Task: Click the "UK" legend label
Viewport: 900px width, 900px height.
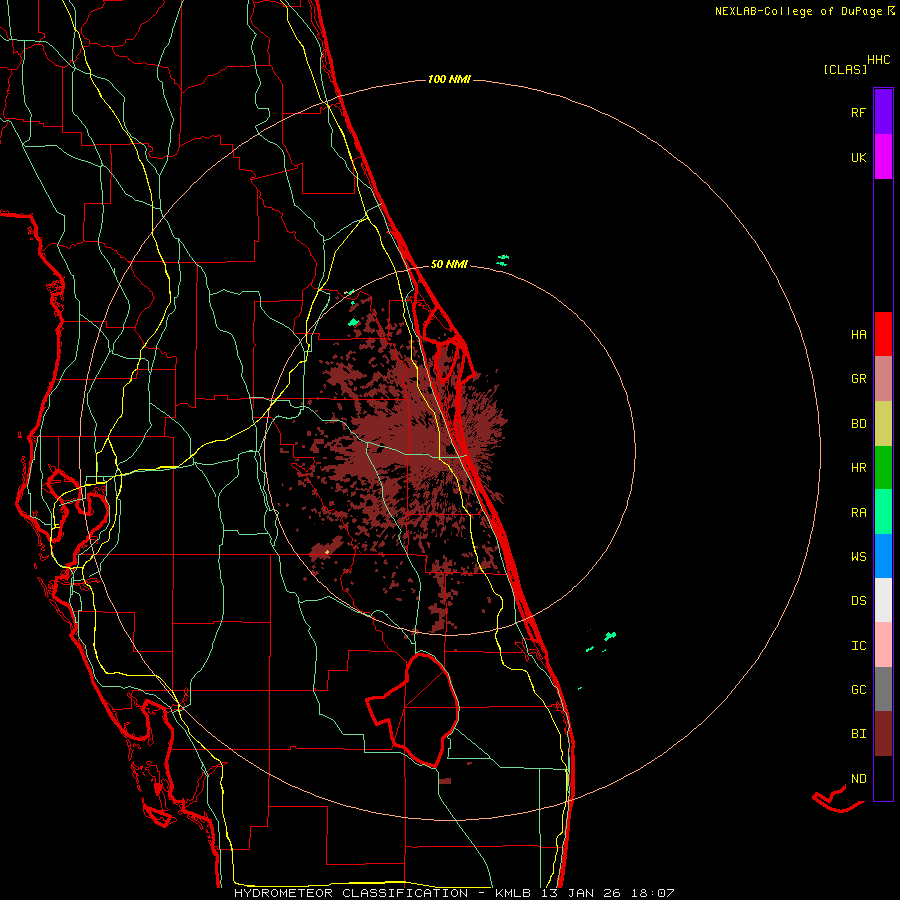Action: 858,158
